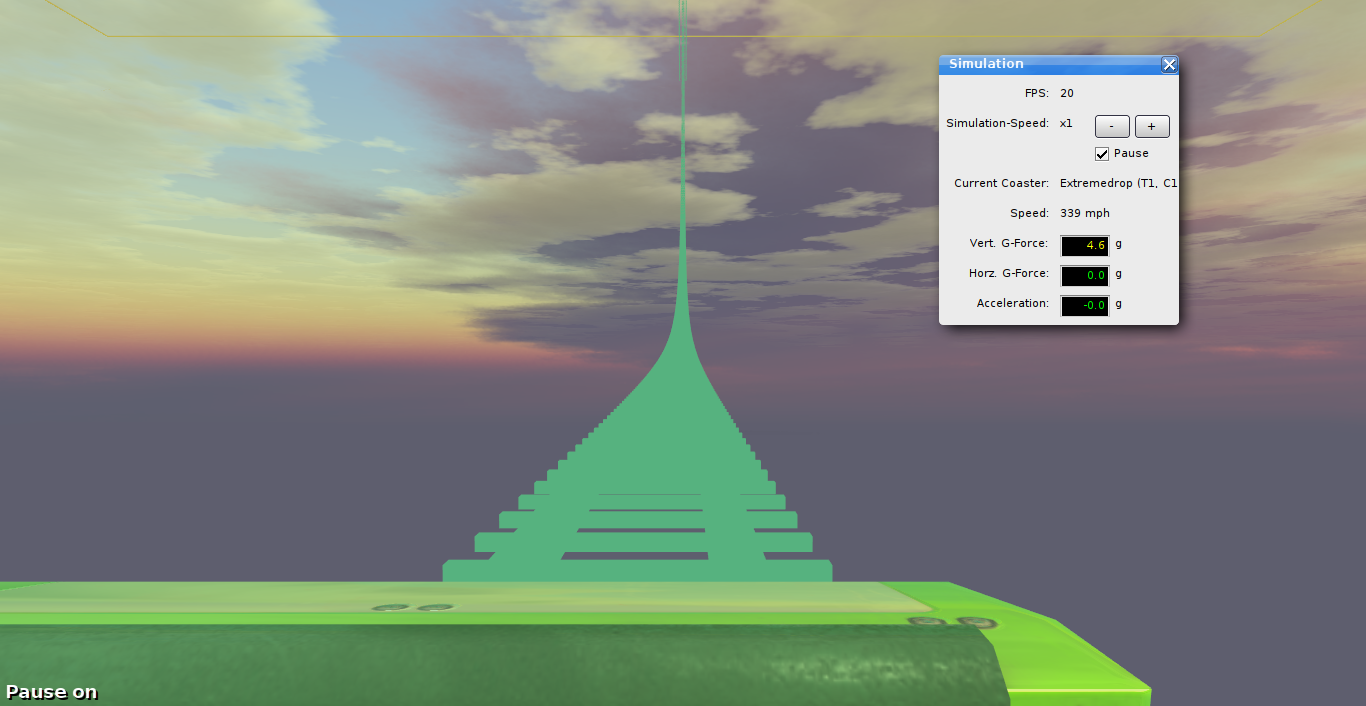The height and width of the screenshot is (706, 1366).
Task: Click the x1 simulation speed value
Action: pos(1066,124)
